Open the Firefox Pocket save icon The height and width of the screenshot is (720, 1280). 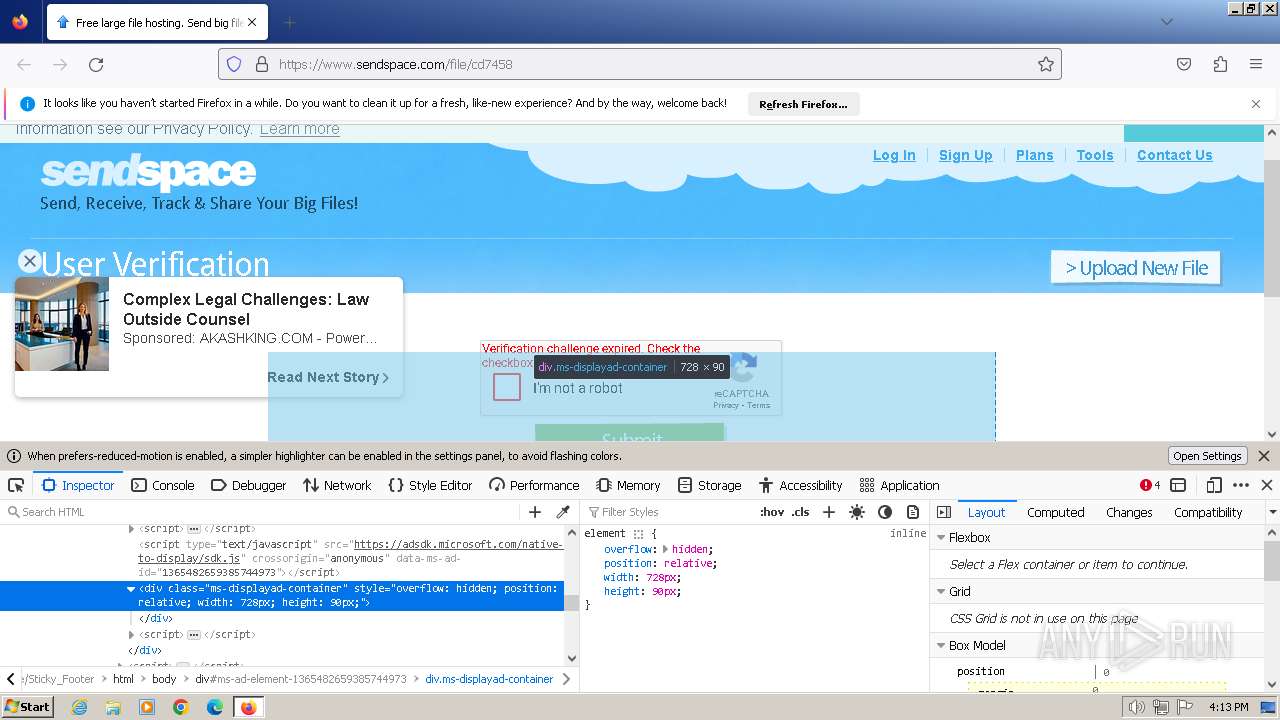coord(1184,64)
